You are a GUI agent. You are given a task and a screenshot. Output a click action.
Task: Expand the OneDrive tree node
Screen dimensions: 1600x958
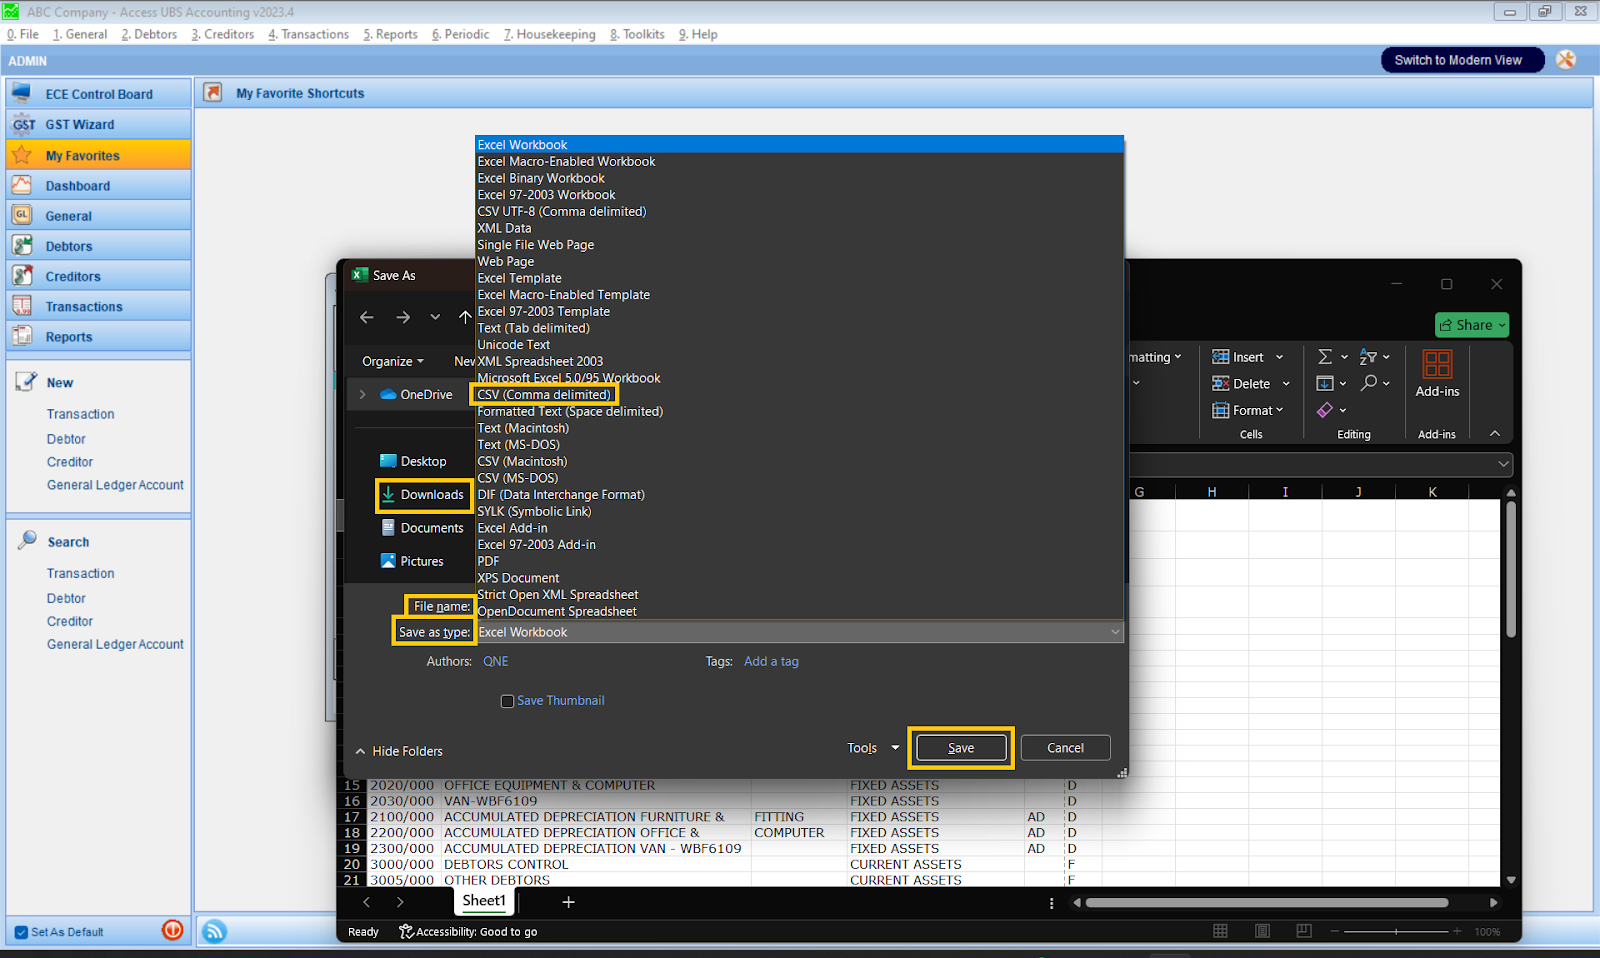click(362, 394)
